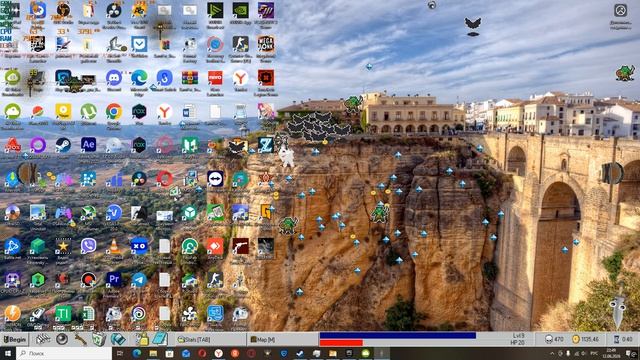The width and height of the screenshot is (640, 360).
Task: Launch Microsoft Edge desktop shortcut
Action: (139, 78)
